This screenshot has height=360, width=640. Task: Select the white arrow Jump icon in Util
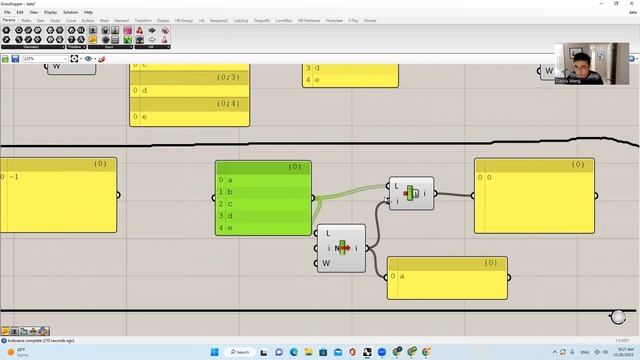[152, 40]
